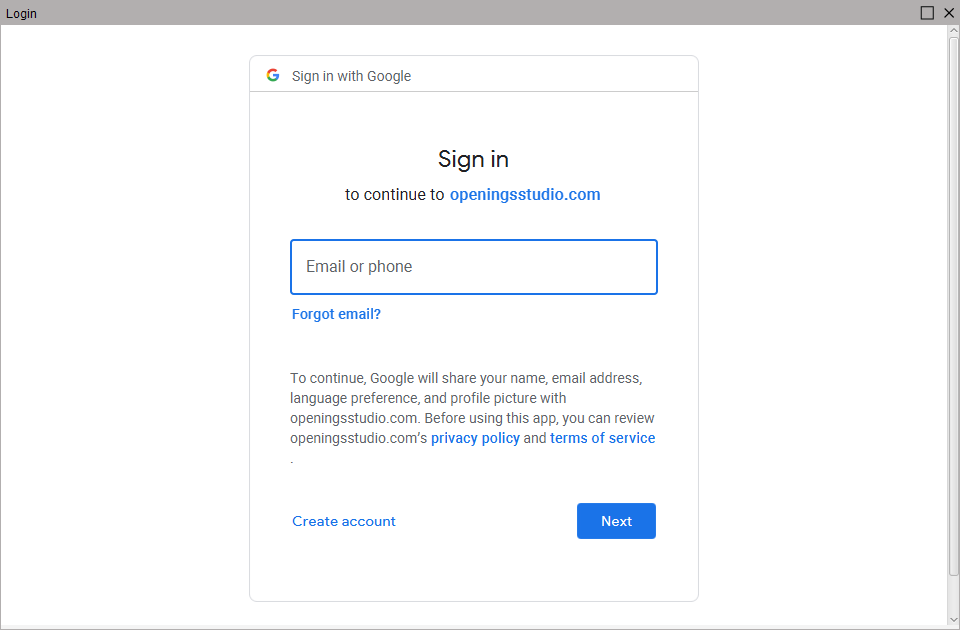Click inside the email input box

tap(473, 267)
